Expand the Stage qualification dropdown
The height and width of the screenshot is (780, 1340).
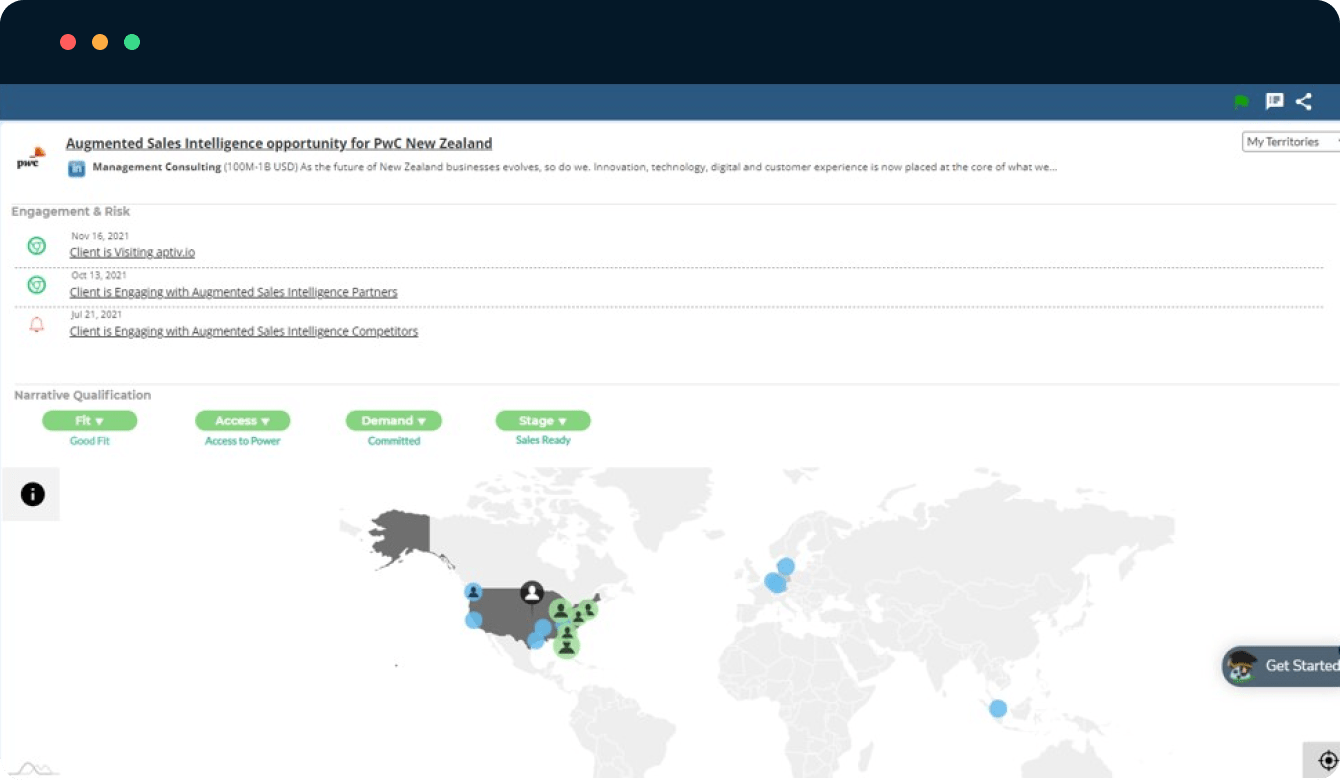543,421
